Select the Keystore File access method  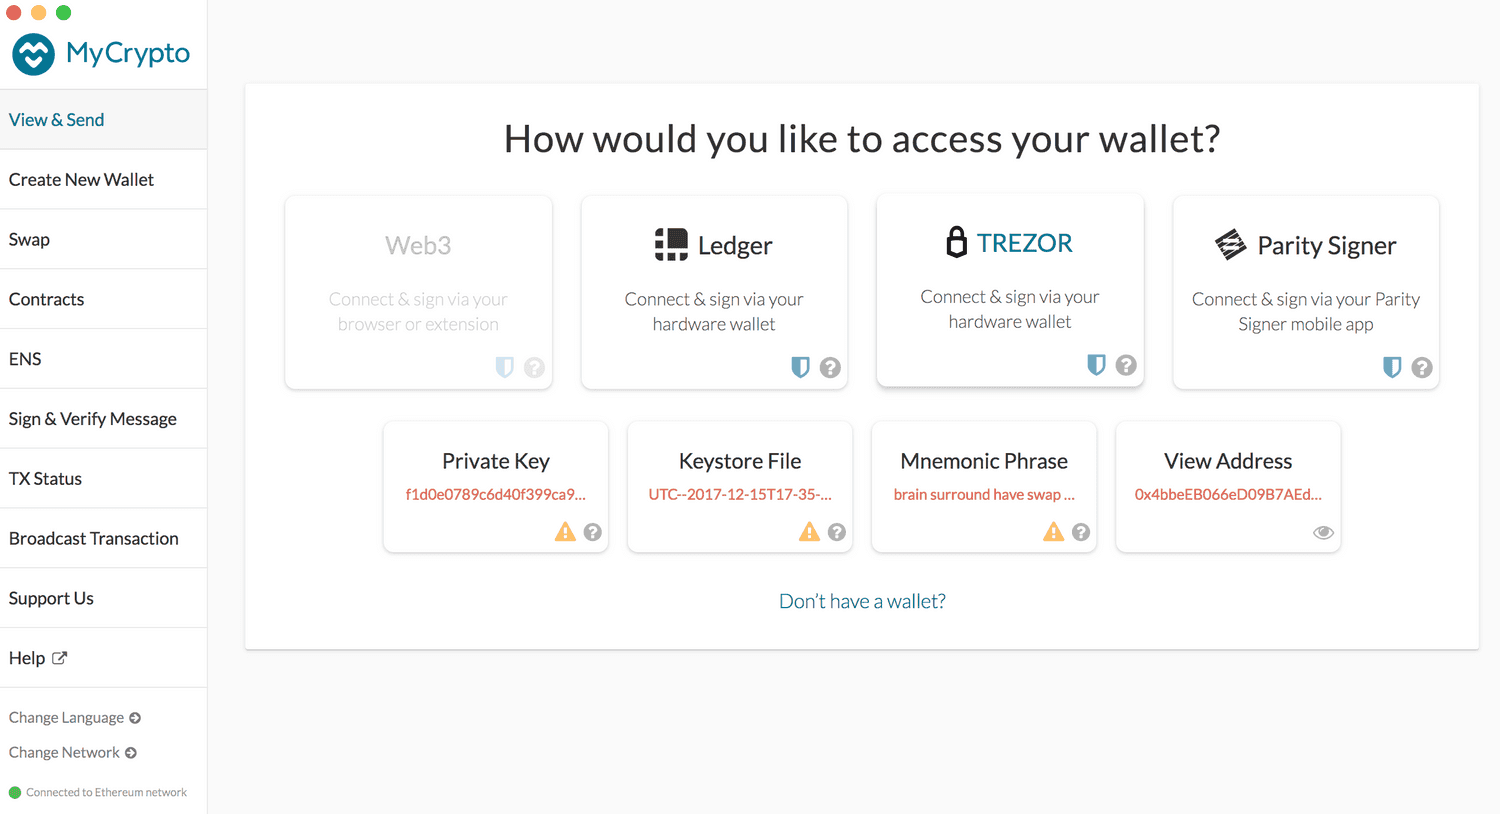(739, 487)
